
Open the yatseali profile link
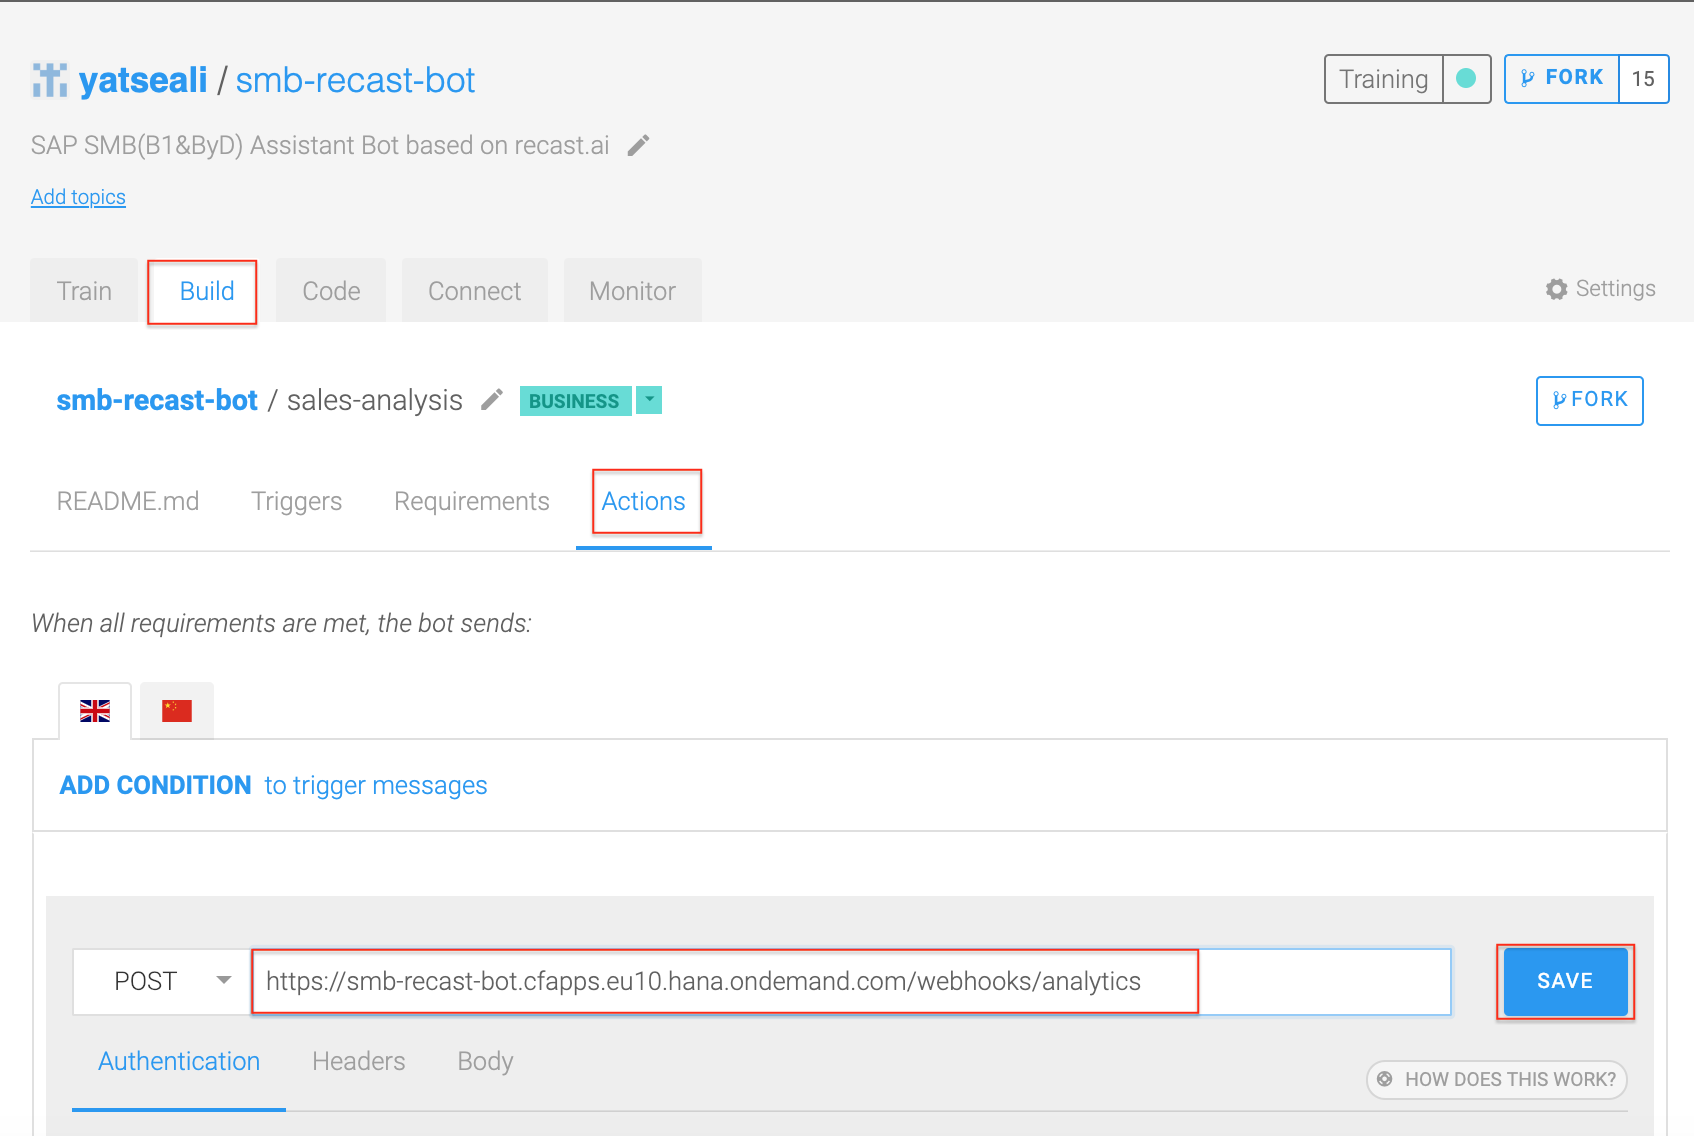[x=143, y=80]
